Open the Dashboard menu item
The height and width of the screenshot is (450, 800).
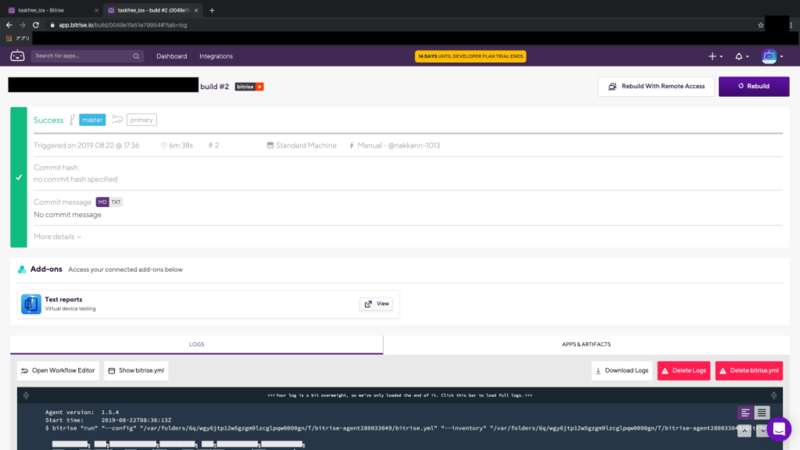click(171, 56)
